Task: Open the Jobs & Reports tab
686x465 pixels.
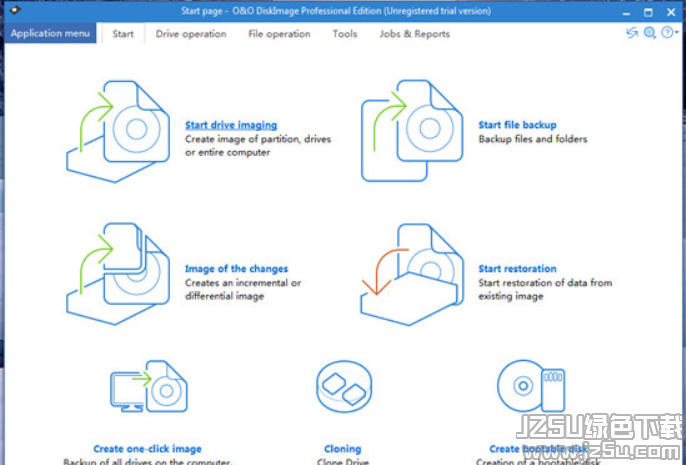Action: pyautogui.click(x=415, y=34)
